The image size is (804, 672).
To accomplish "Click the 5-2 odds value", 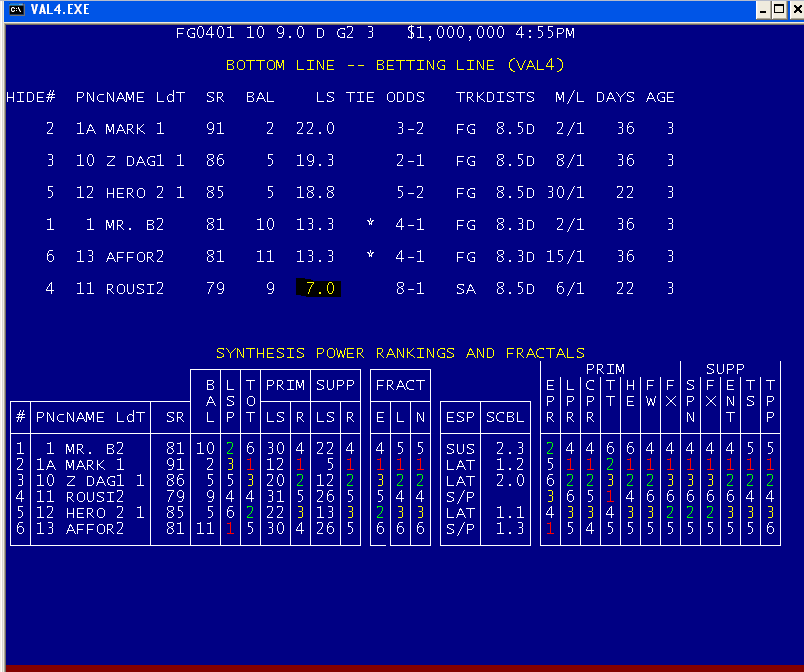I will tap(410, 193).
